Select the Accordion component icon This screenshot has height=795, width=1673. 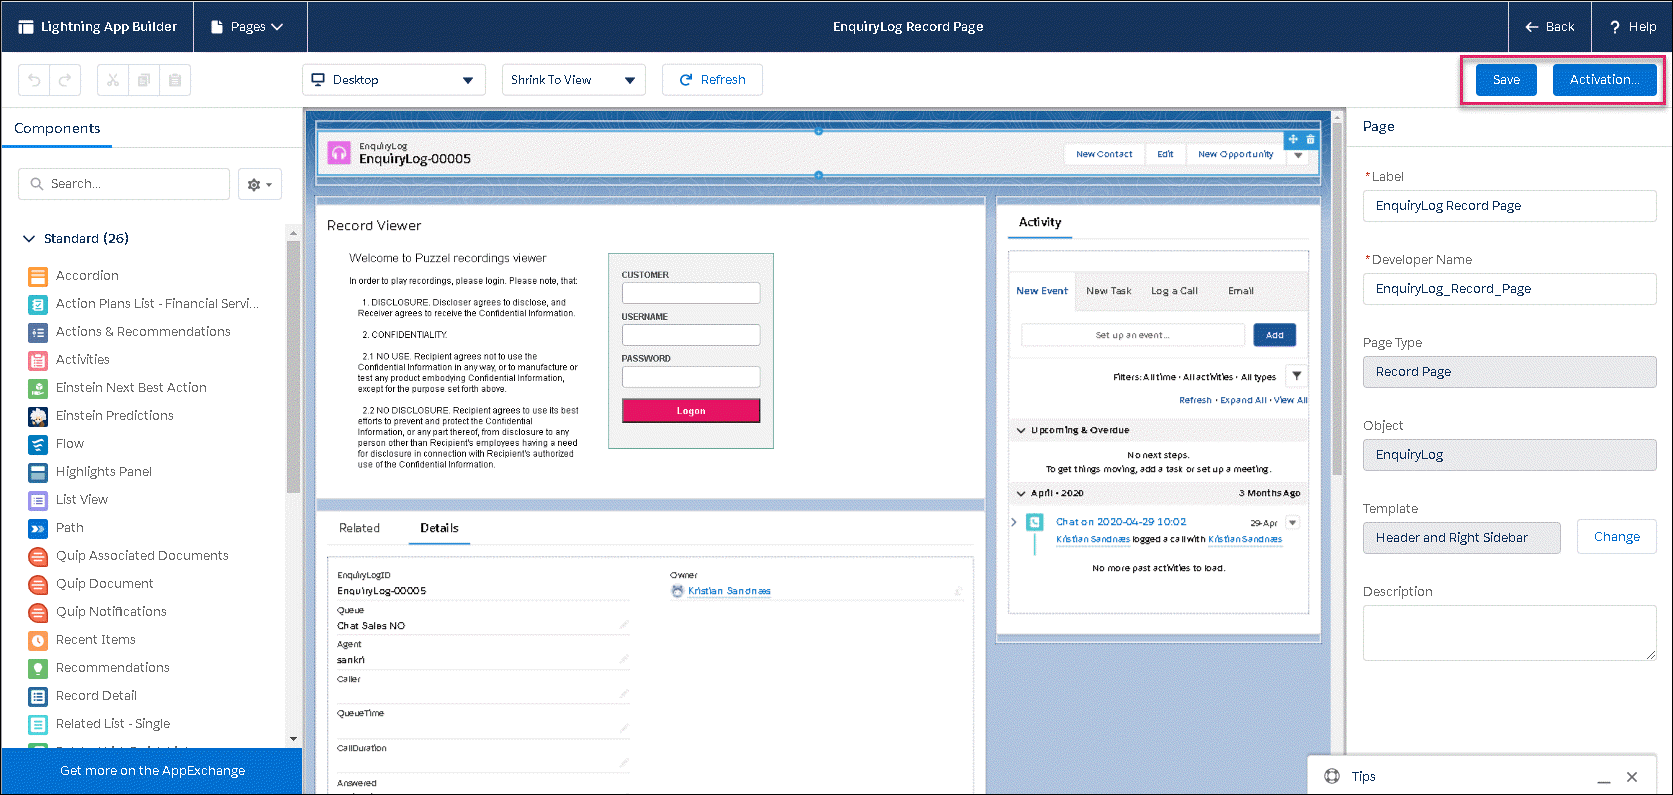[x=38, y=276]
